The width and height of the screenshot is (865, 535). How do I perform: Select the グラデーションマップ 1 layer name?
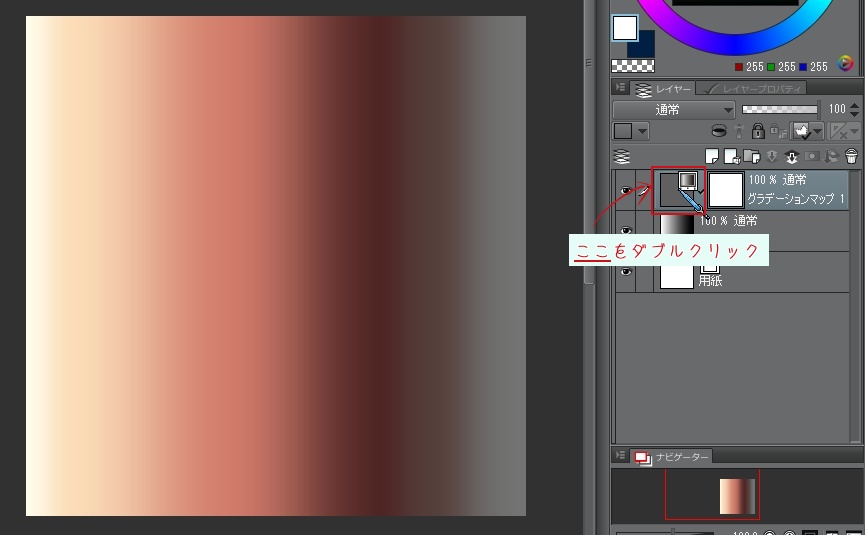(x=795, y=199)
